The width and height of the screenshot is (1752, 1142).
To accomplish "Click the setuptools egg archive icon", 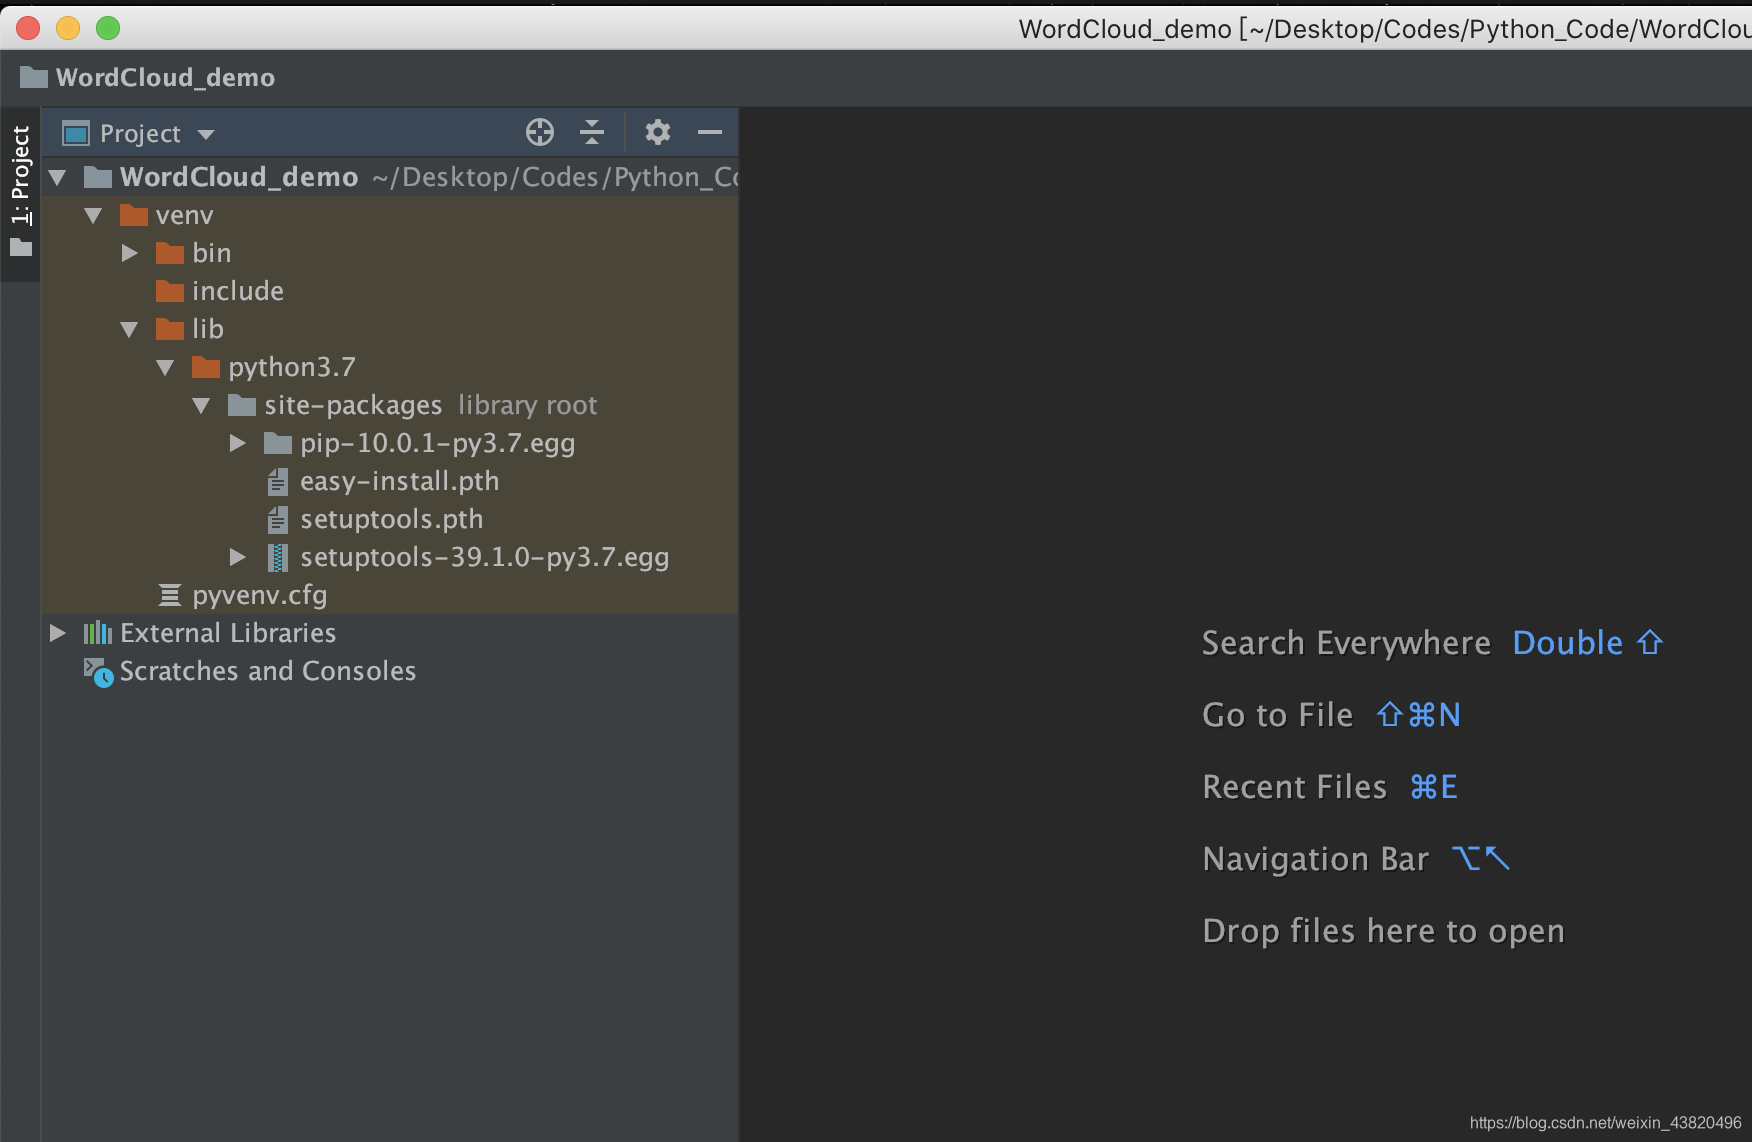I will coord(278,558).
